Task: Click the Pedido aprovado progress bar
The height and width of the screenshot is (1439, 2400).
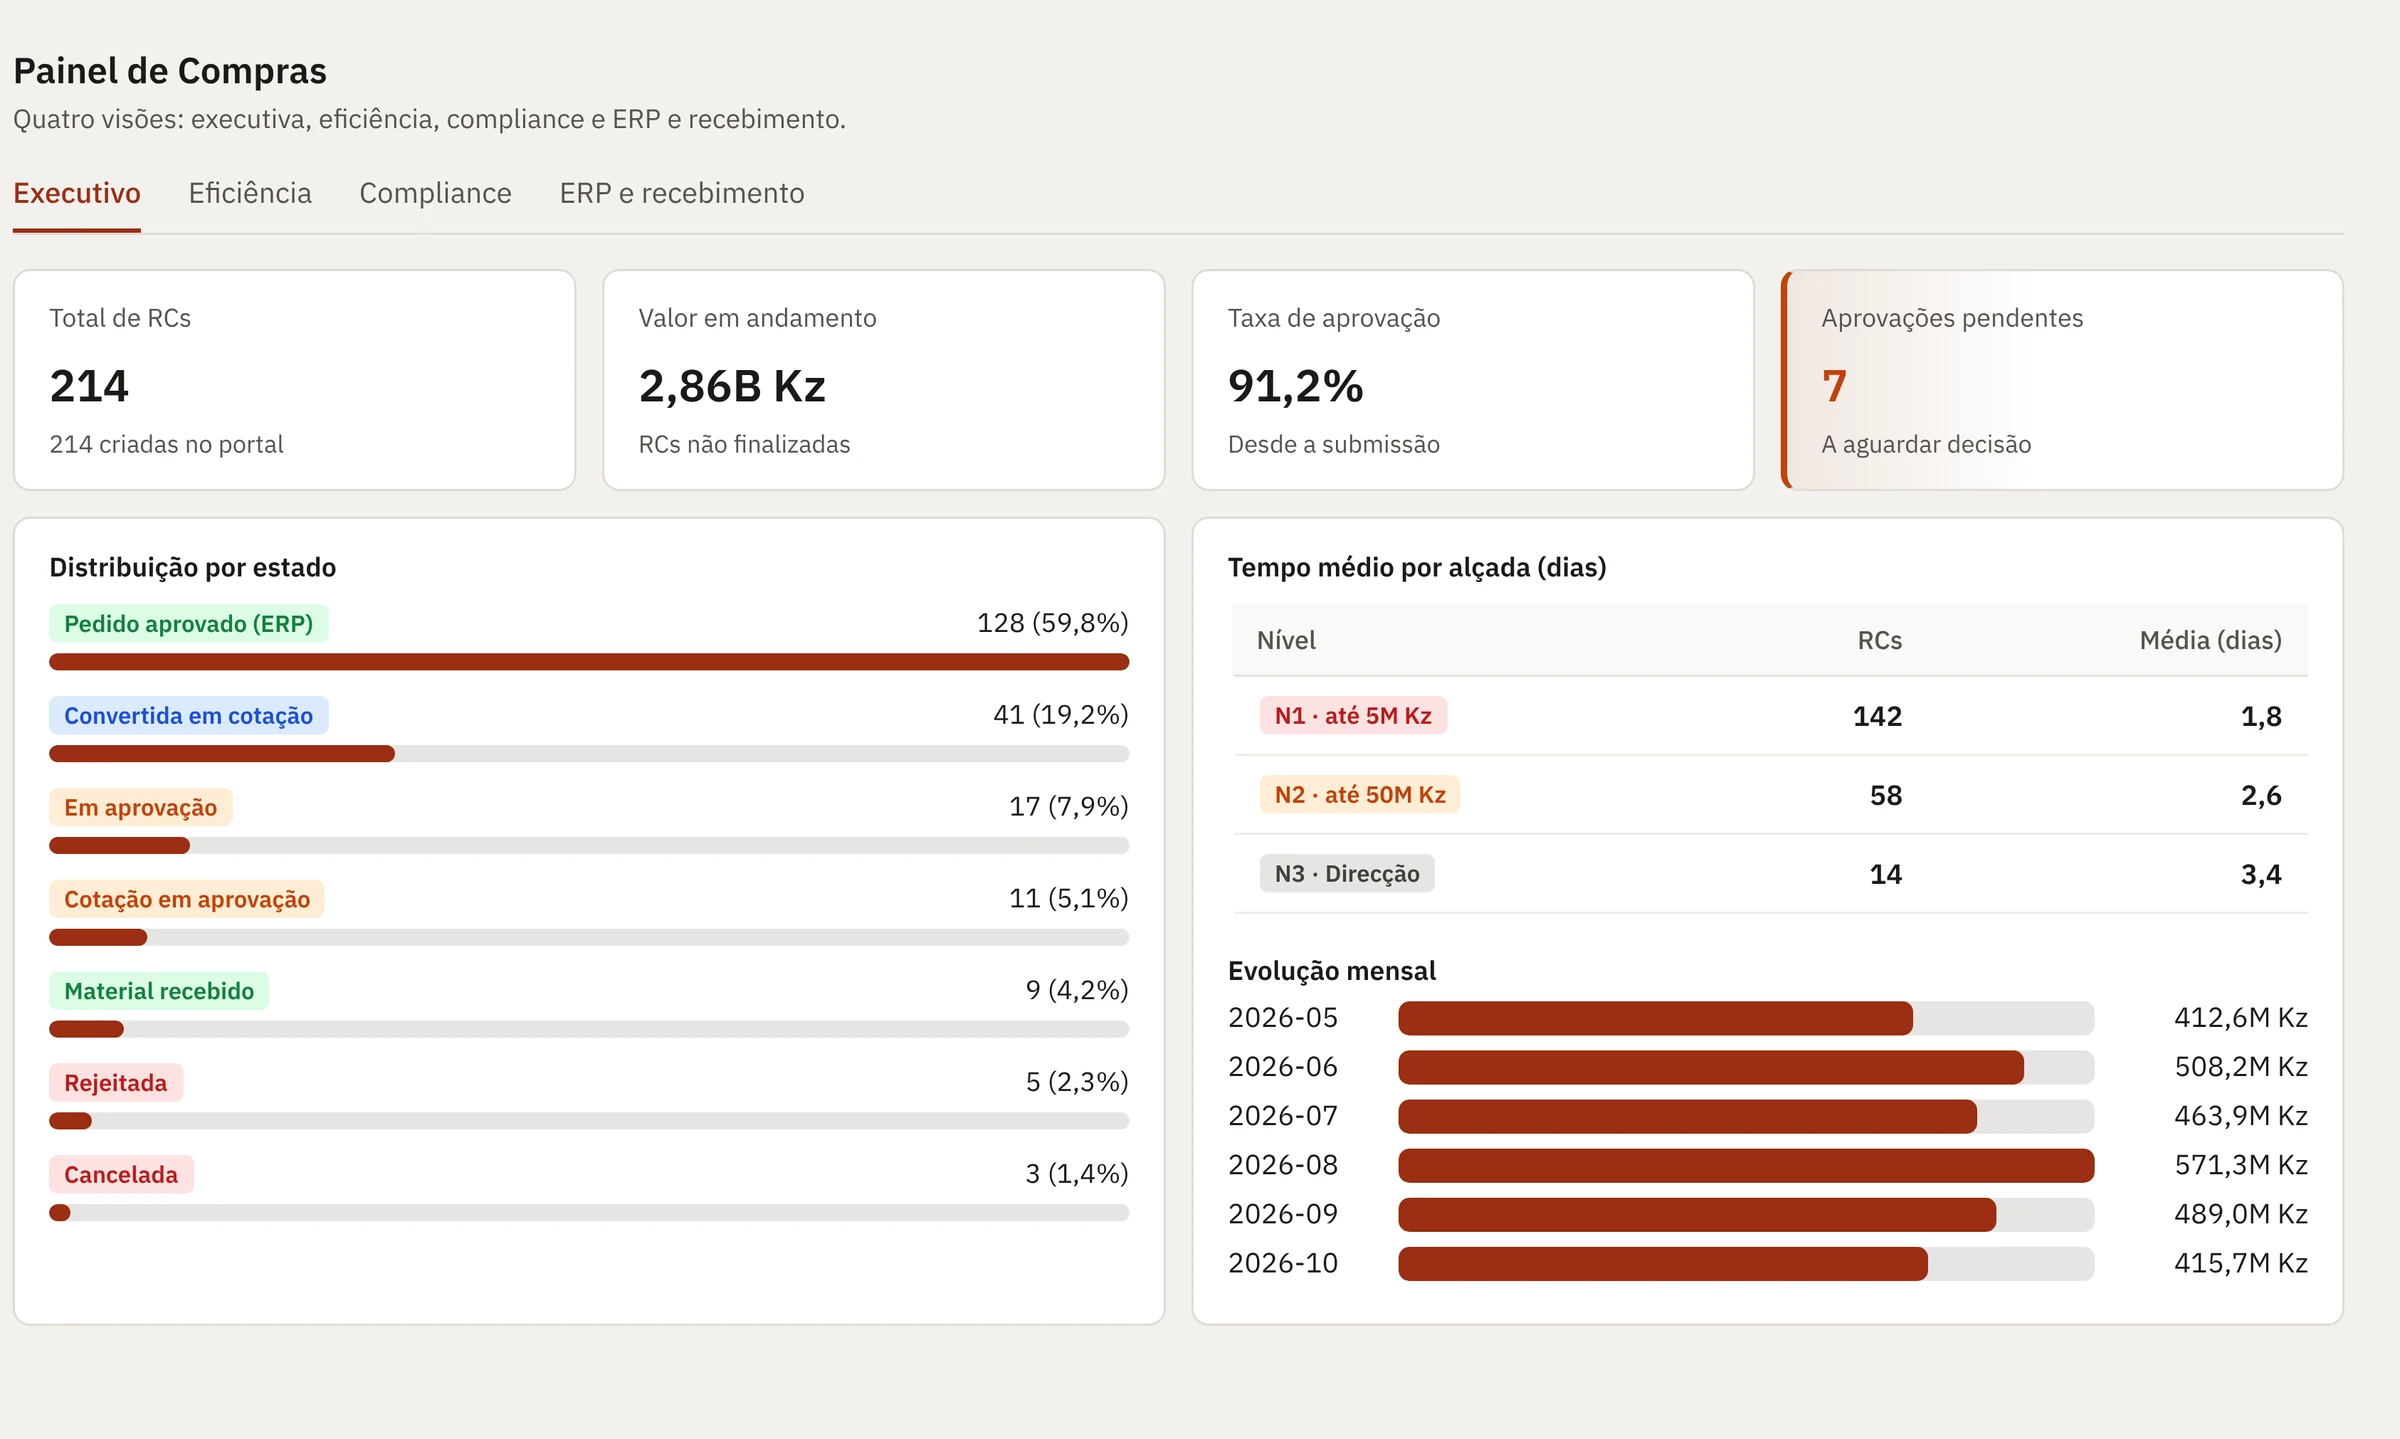Action: [589, 662]
